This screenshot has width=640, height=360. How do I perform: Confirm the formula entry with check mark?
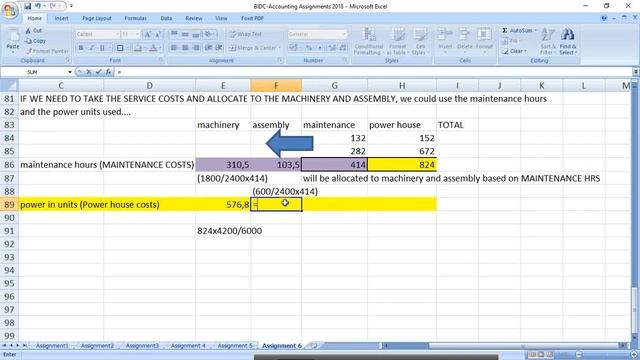coord(98,72)
